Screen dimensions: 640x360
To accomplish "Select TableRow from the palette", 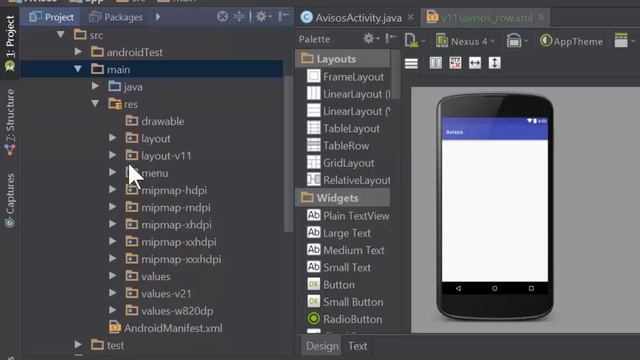I will click(338, 145).
